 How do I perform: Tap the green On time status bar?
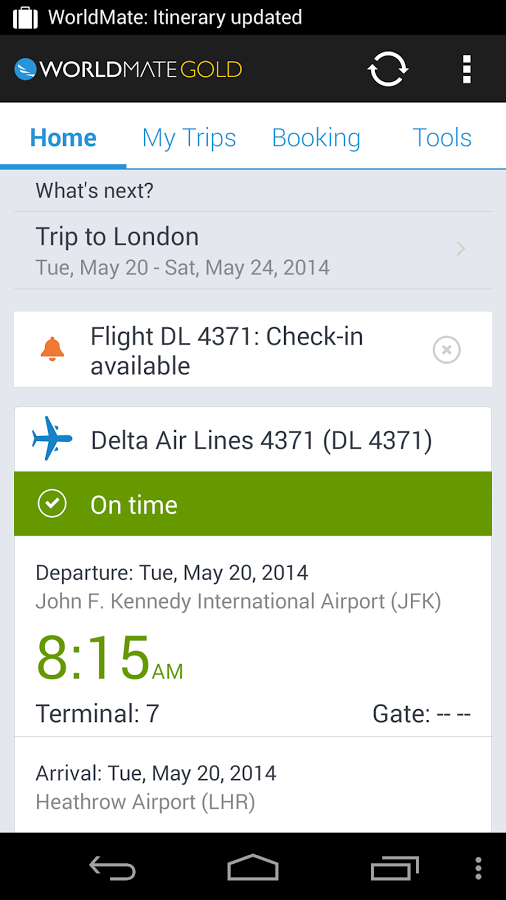pyautogui.click(x=253, y=503)
